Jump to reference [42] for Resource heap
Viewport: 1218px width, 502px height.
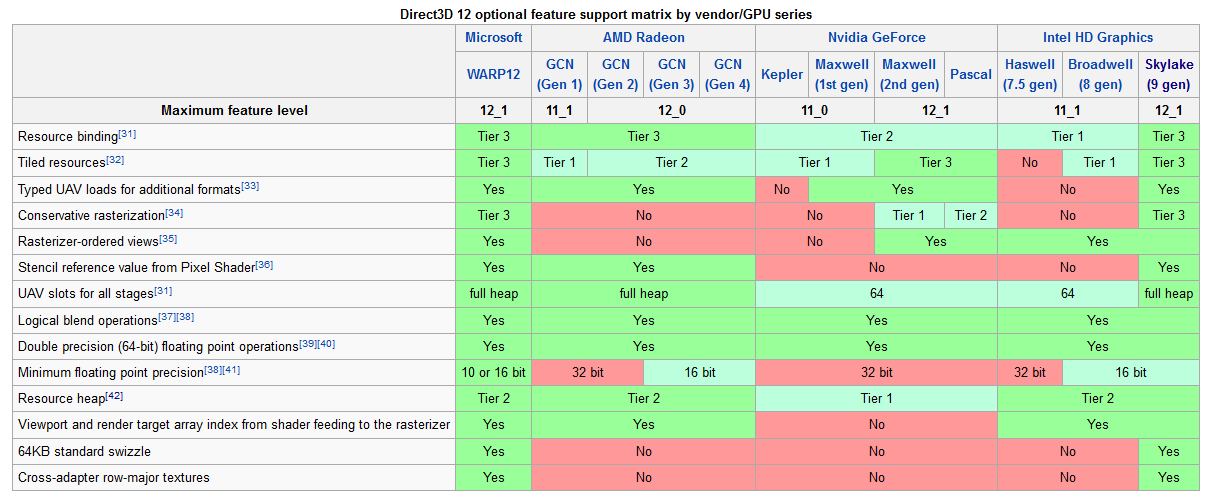tap(113, 396)
